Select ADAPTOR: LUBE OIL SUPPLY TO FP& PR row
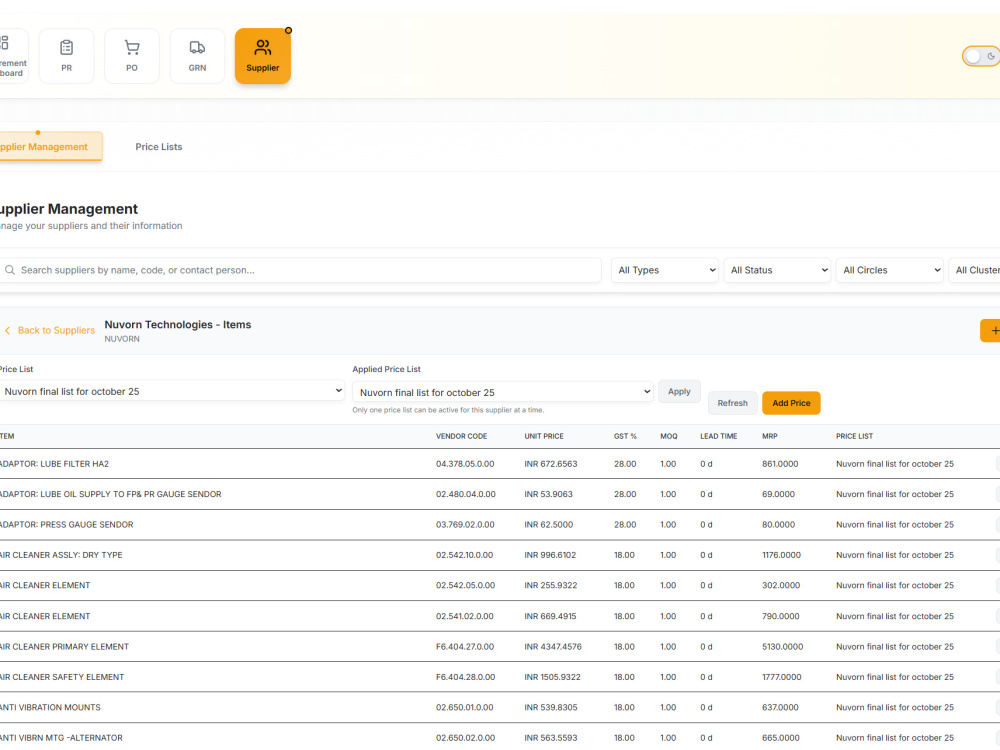 click(x=500, y=494)
